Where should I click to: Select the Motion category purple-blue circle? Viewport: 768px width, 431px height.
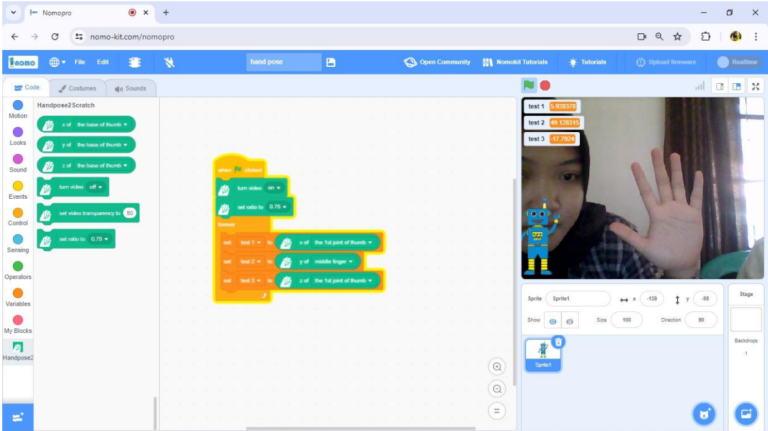pyautogui.click(x=18, y=106)
